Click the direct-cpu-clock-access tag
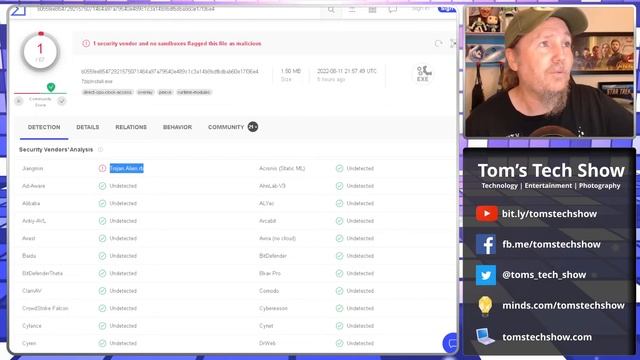 108,92
